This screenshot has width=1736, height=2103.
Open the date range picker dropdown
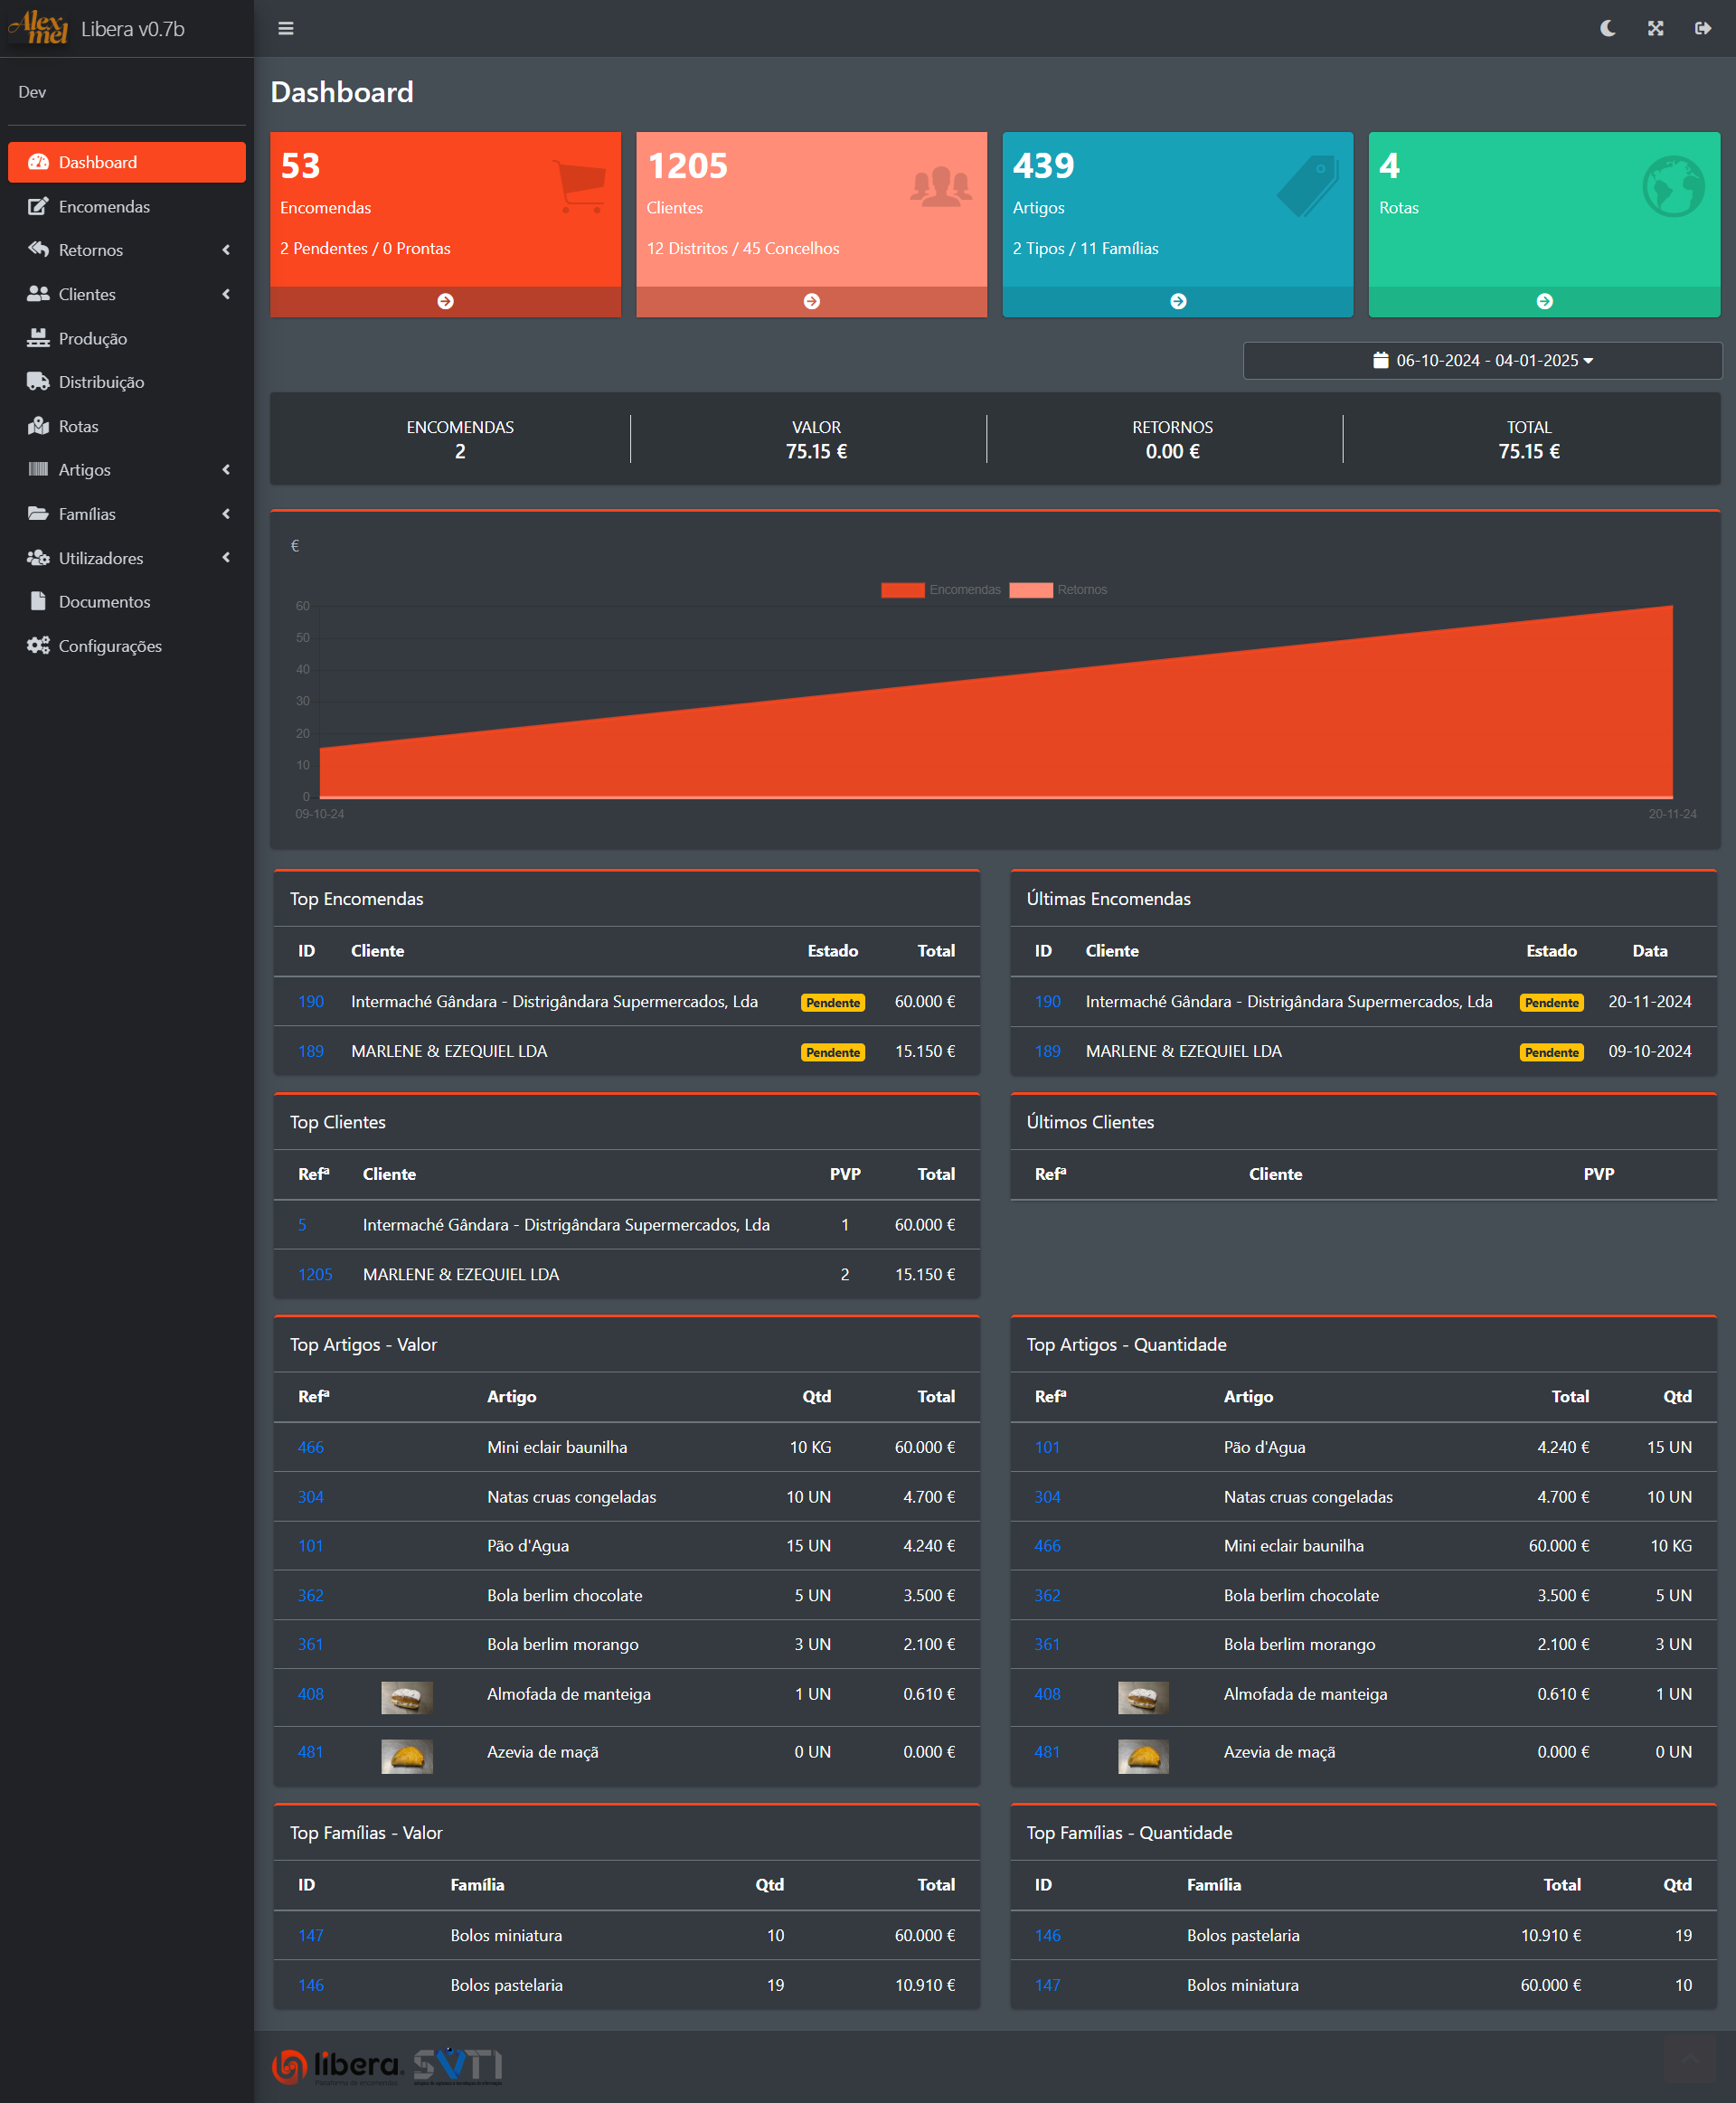(1482, 360)
